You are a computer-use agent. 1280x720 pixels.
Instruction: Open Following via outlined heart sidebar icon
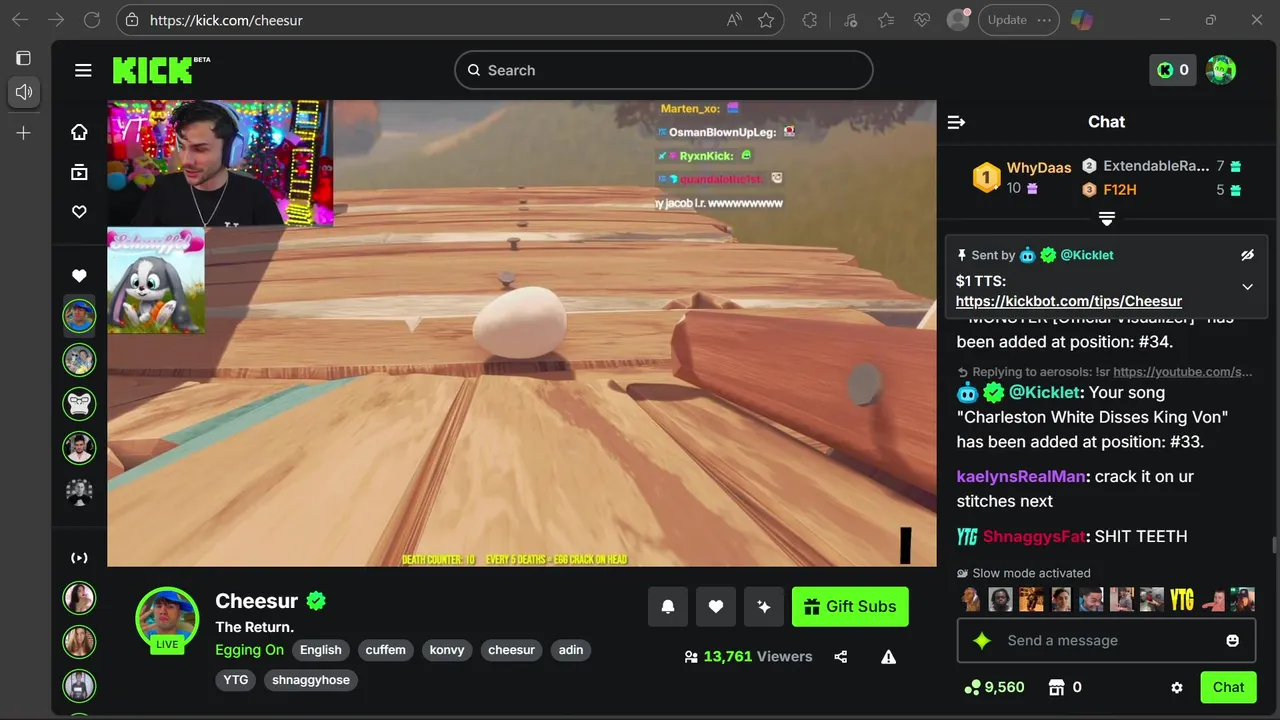[x=79, y=212]
